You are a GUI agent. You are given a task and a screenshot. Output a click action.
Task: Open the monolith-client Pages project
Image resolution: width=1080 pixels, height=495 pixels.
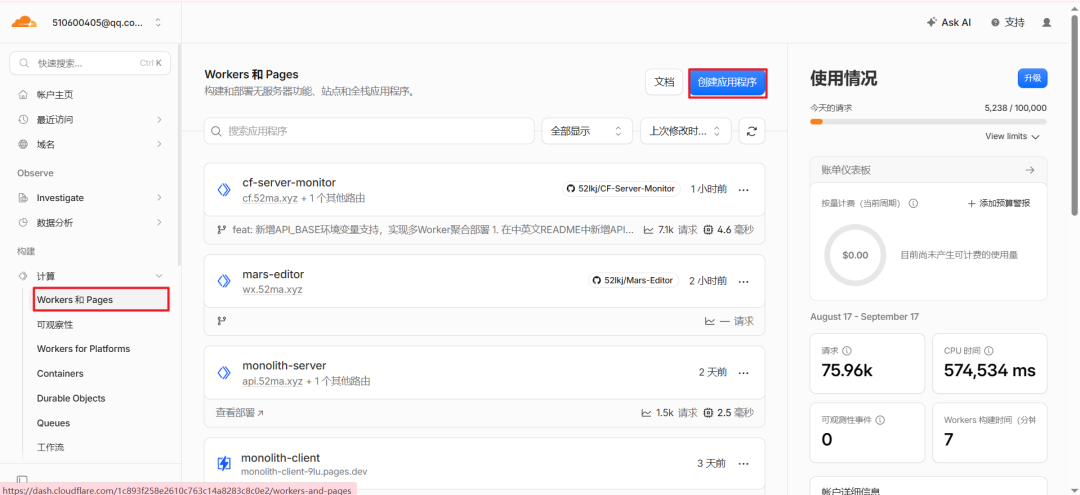tap(280, 458)
